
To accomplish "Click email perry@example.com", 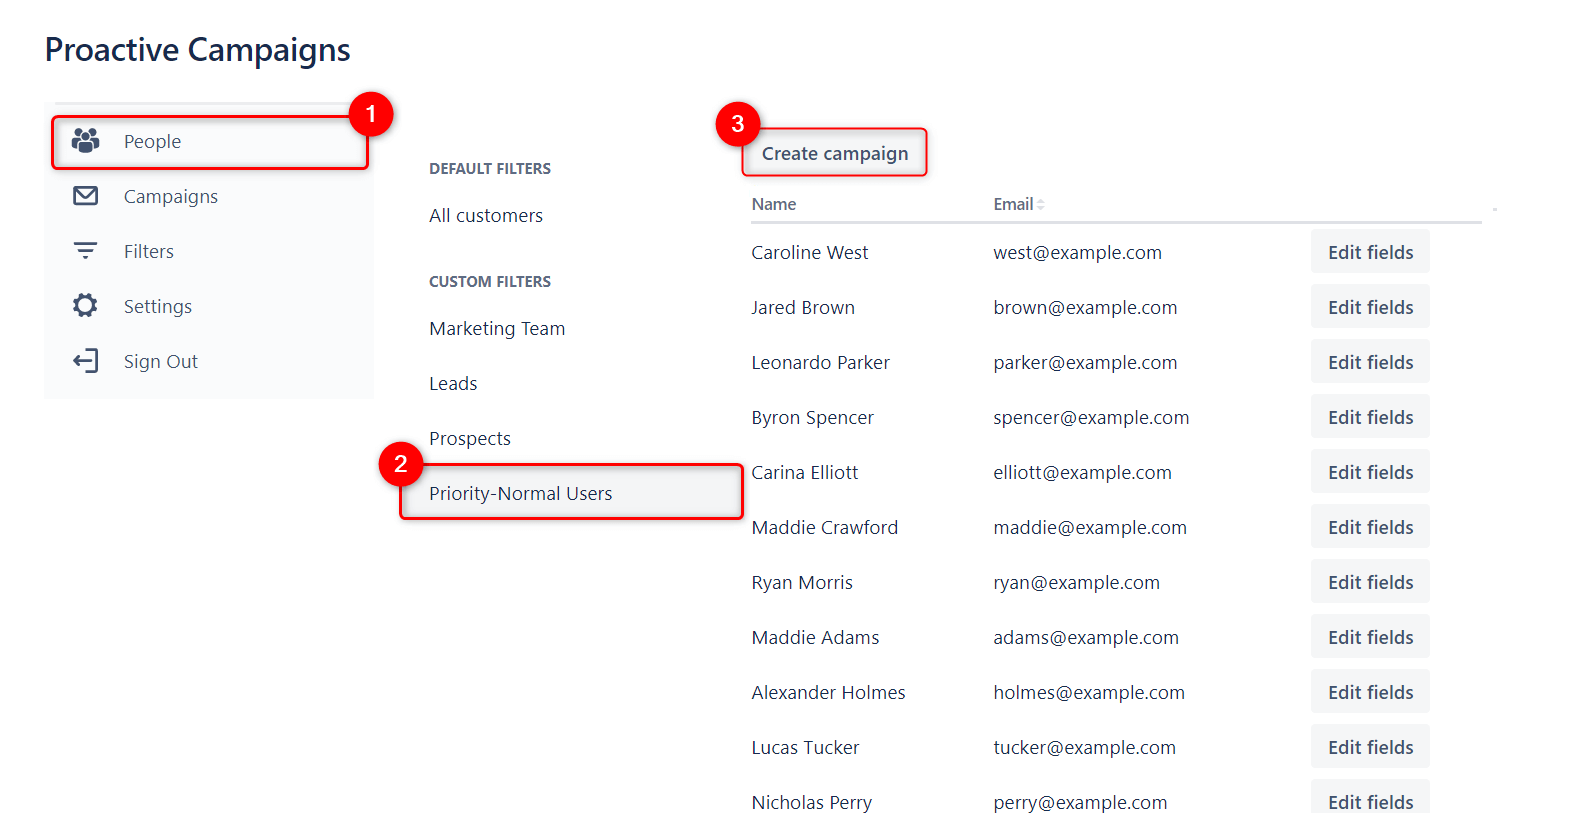I will pyautogui.click(x=1080, y=802).
